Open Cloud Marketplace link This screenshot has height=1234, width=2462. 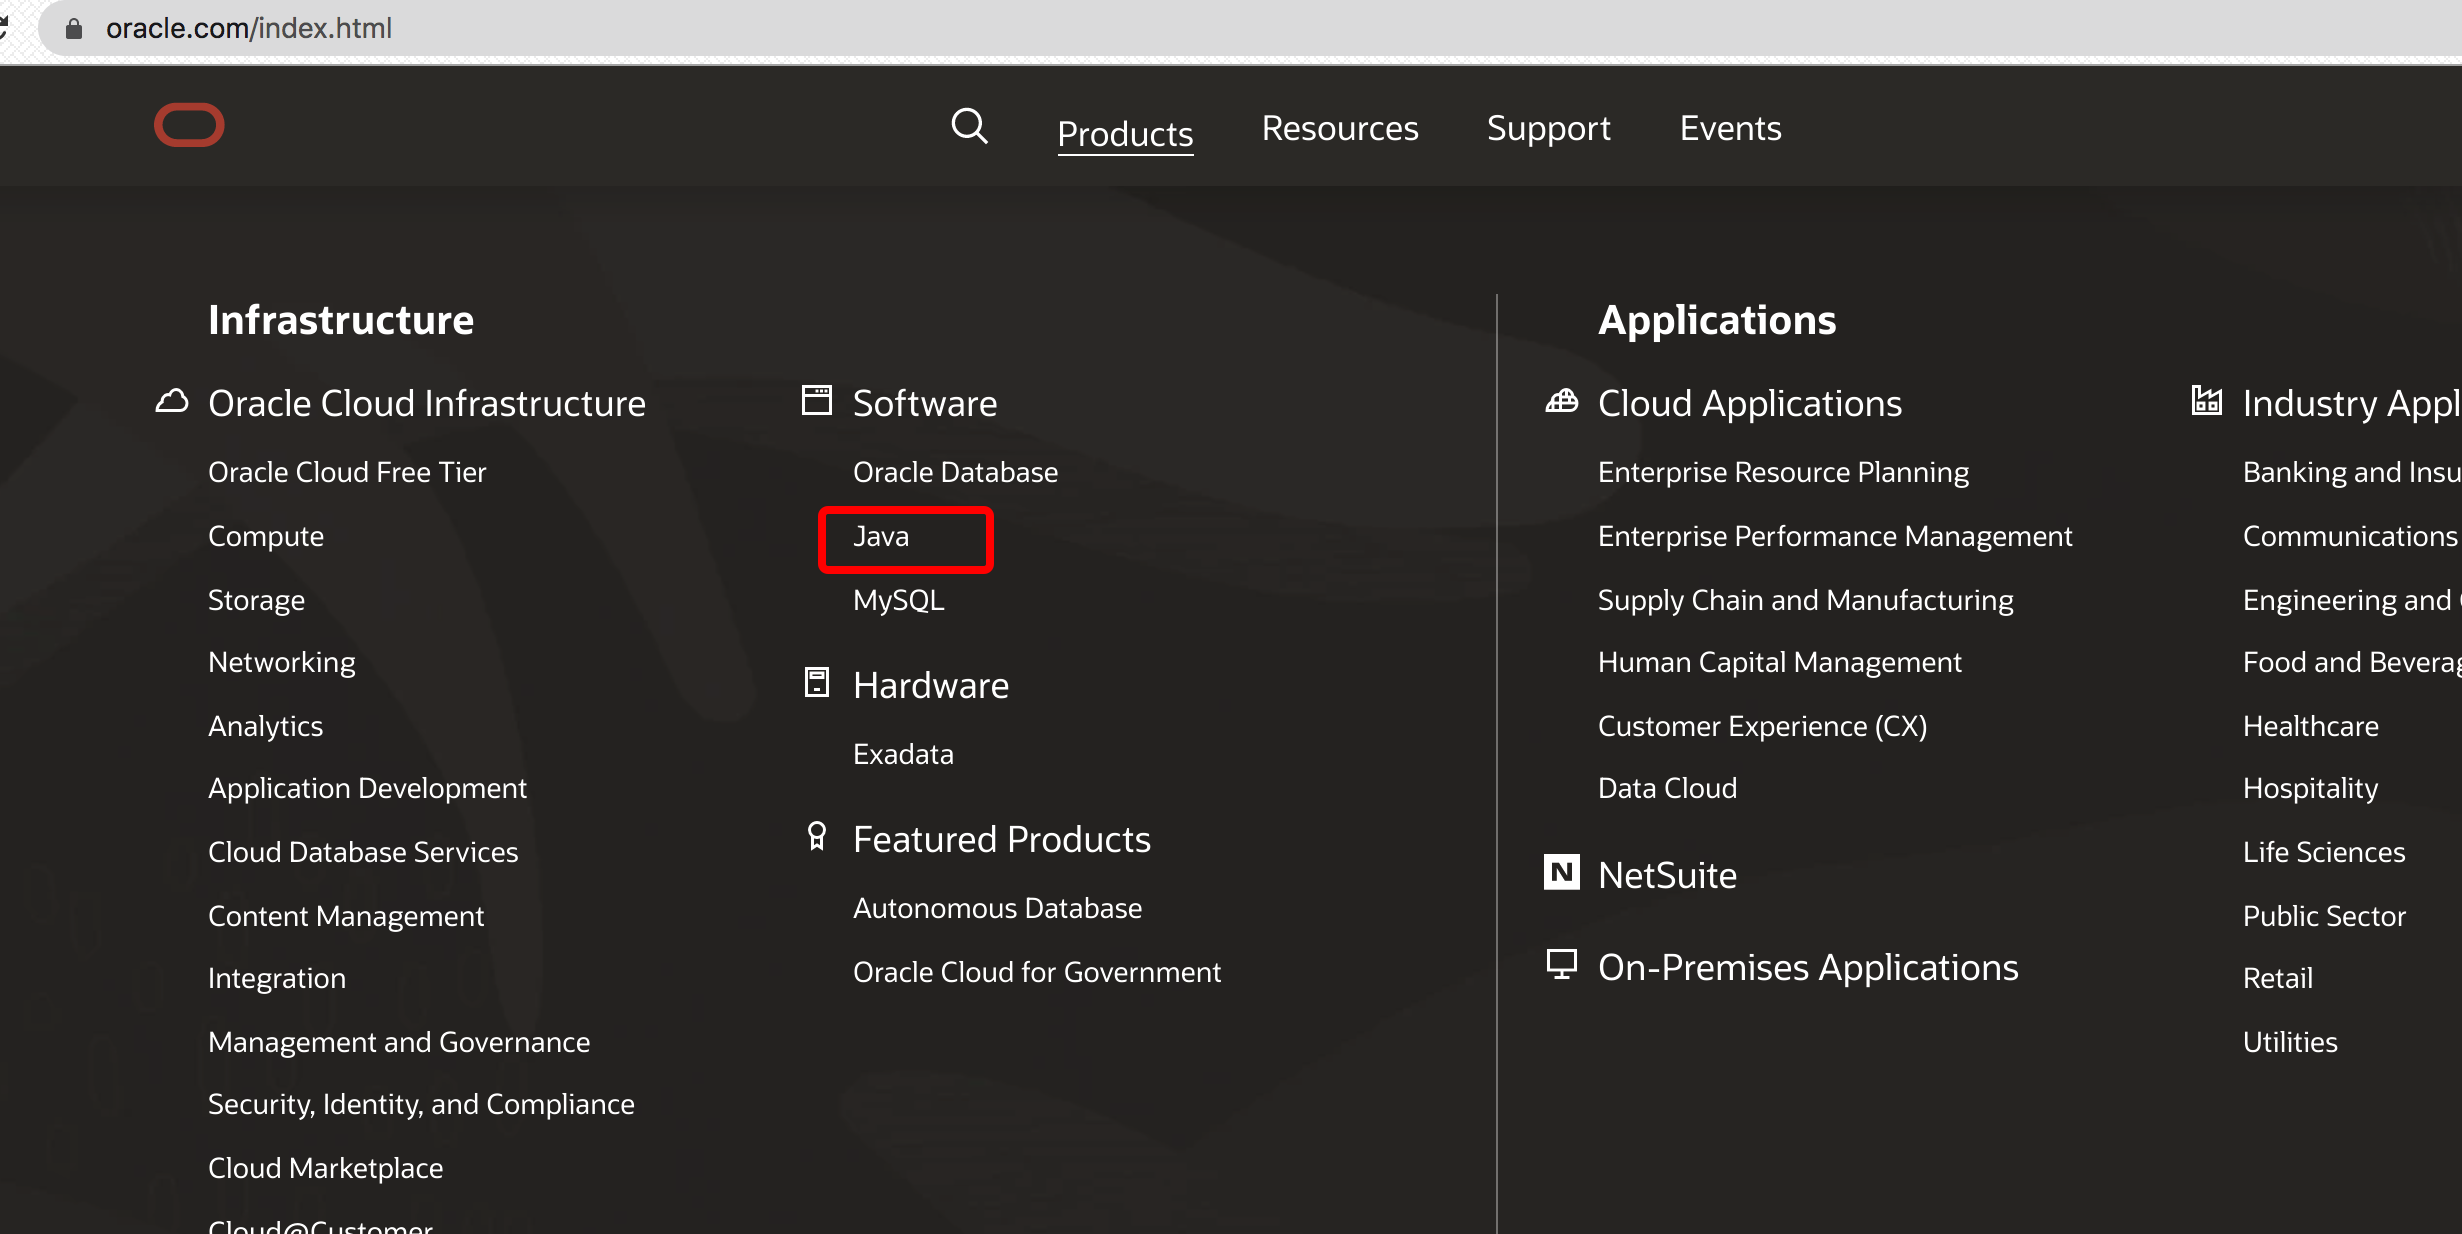[325, 1168]
